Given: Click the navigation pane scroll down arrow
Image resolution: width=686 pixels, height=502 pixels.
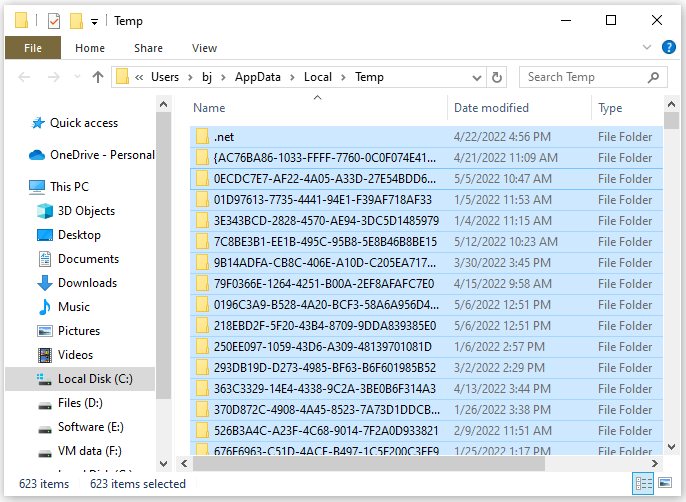Looking at the screenshot, I should (164, 463).
